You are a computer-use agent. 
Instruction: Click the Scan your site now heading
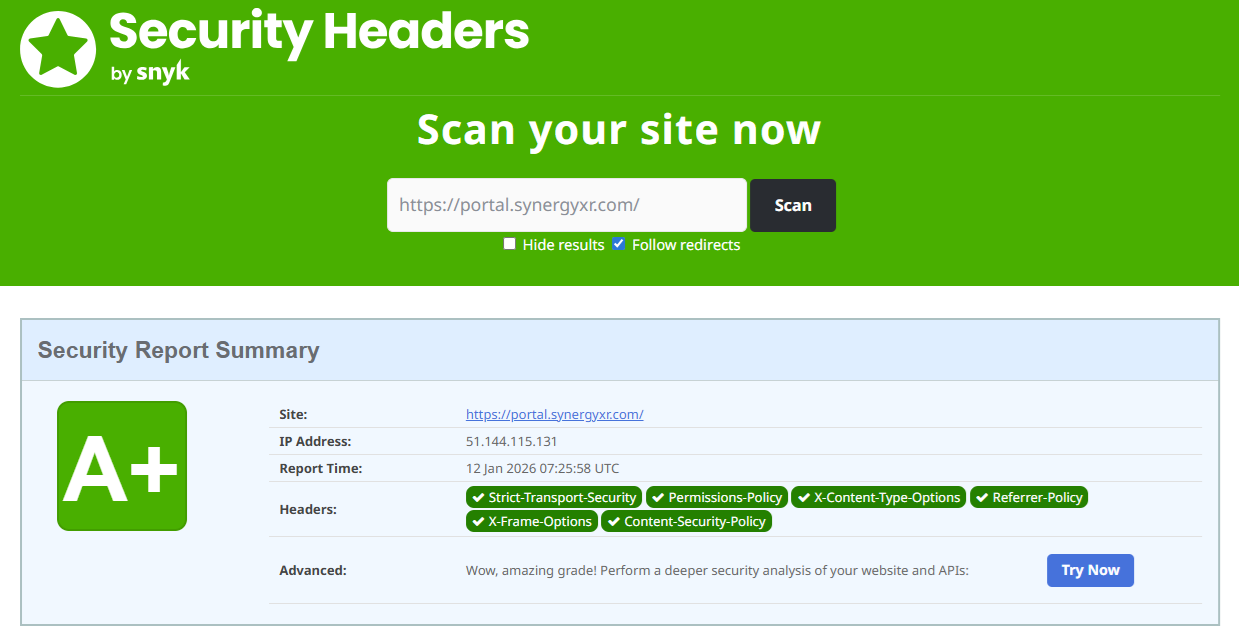click(x=619, y=130)
